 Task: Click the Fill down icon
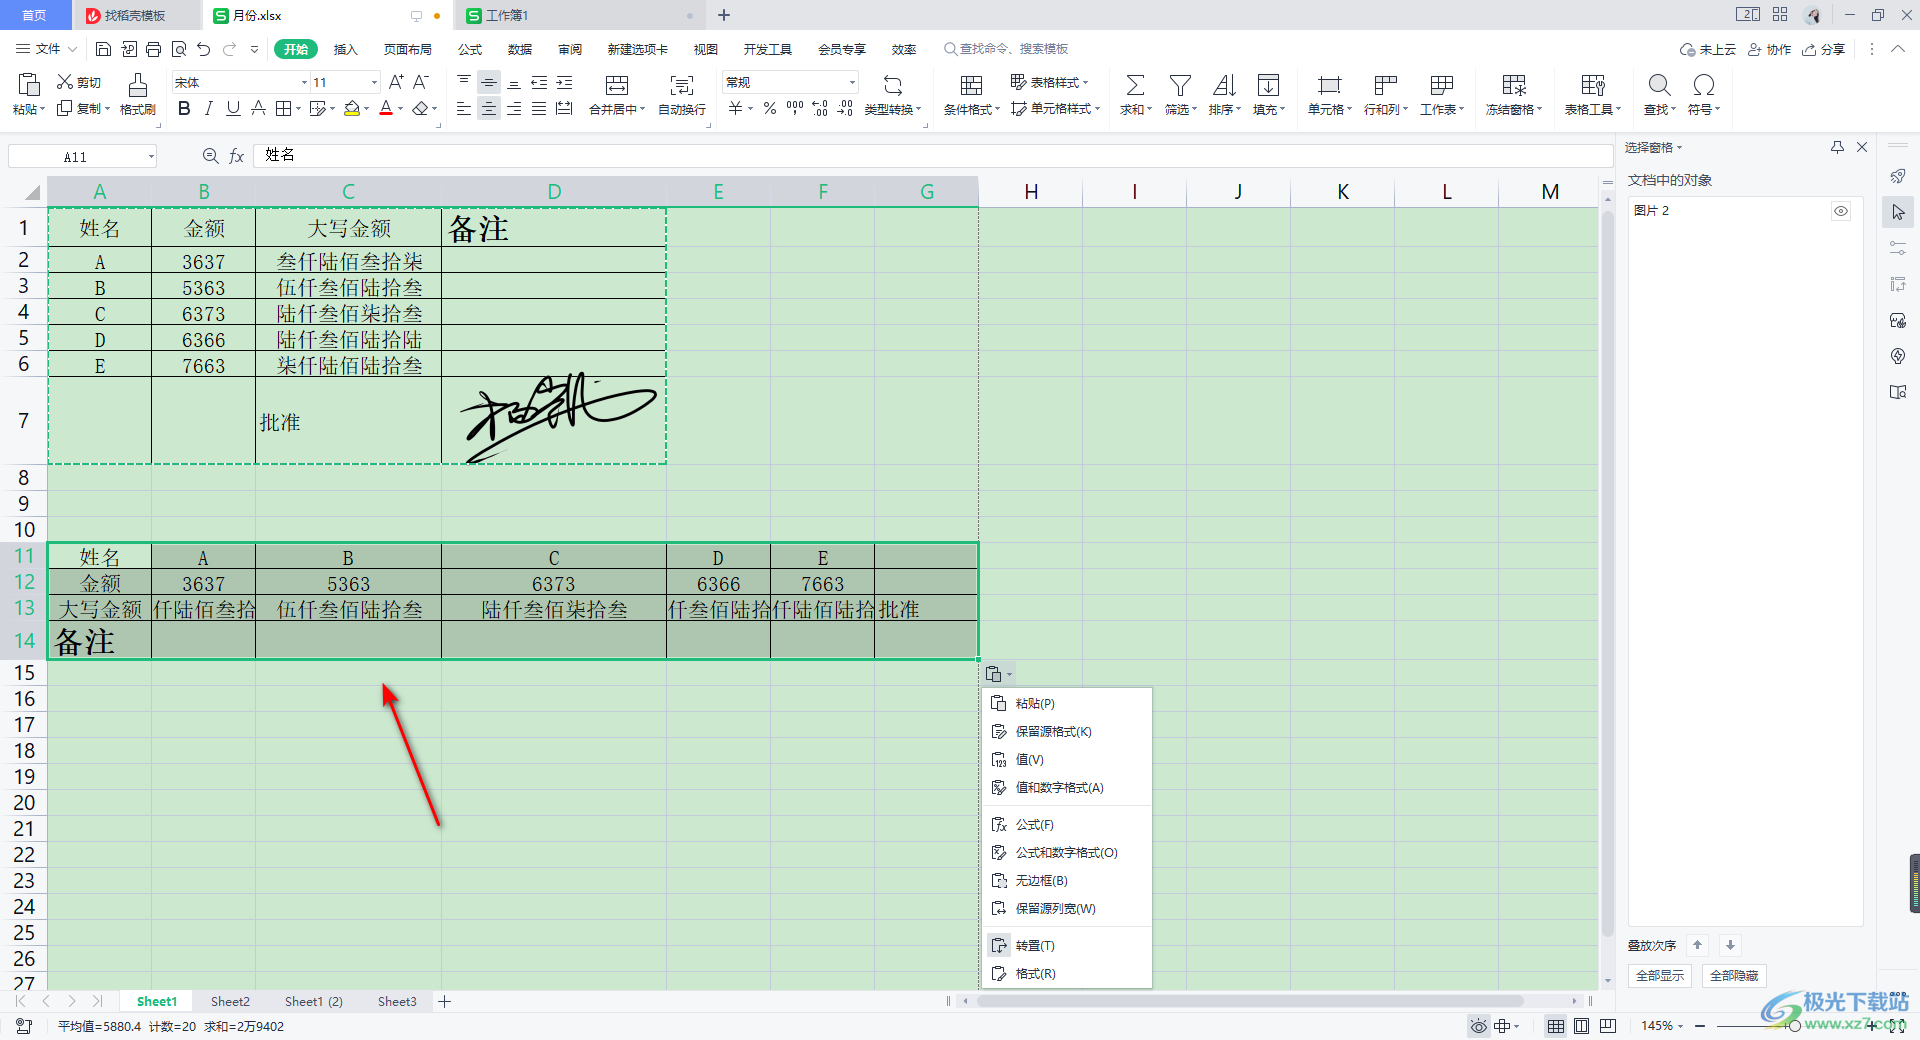point(1268,85)
